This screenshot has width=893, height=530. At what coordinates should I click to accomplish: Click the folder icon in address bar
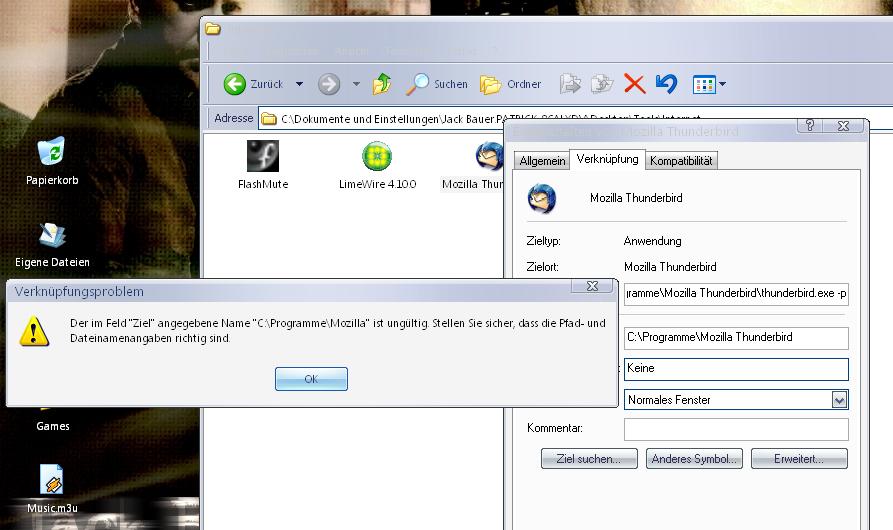pos(269,119)
